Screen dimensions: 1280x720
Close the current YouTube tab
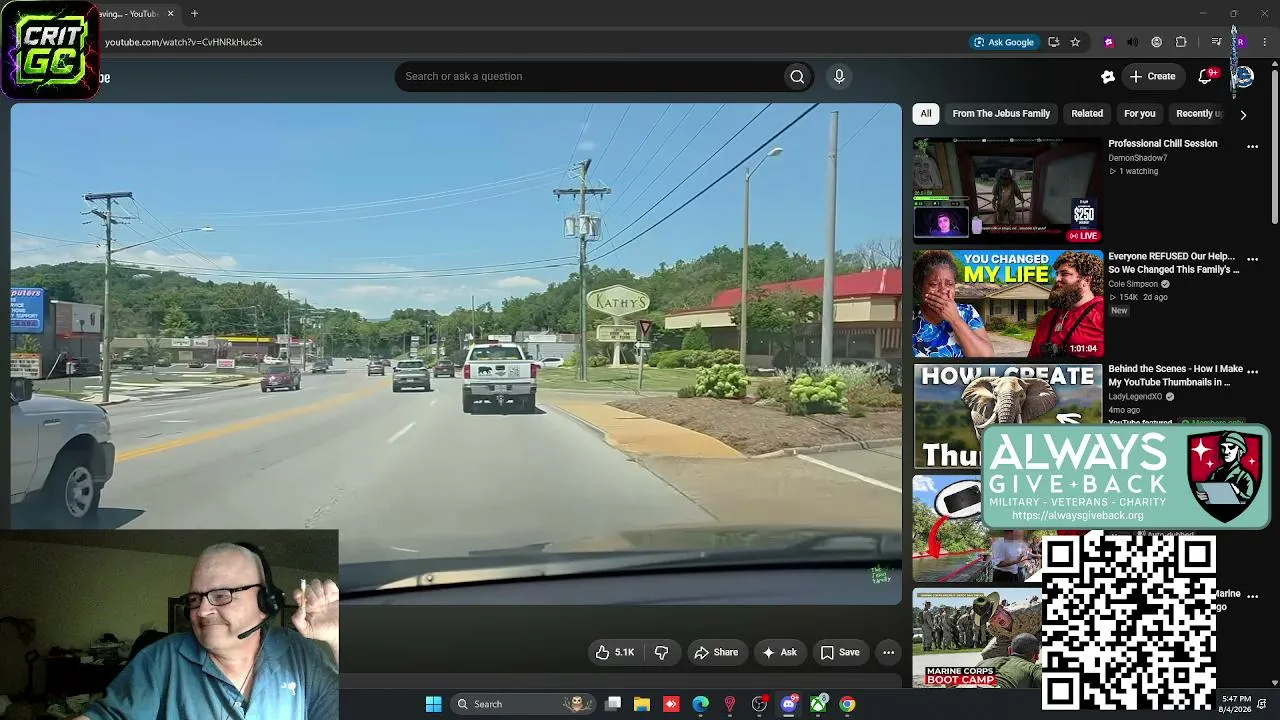pos(170,14)
